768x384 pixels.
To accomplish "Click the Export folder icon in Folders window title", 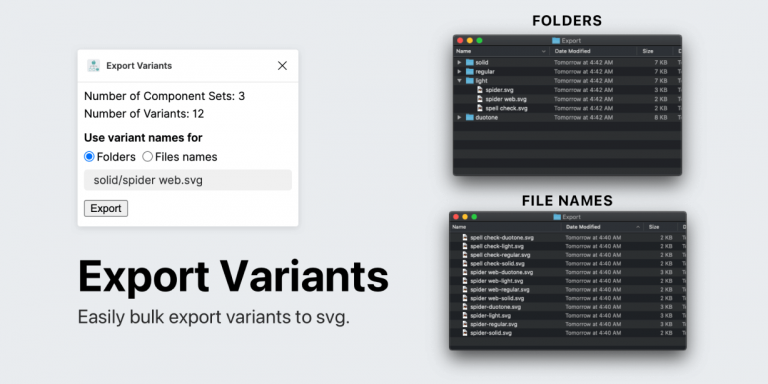I will [556, 41].
